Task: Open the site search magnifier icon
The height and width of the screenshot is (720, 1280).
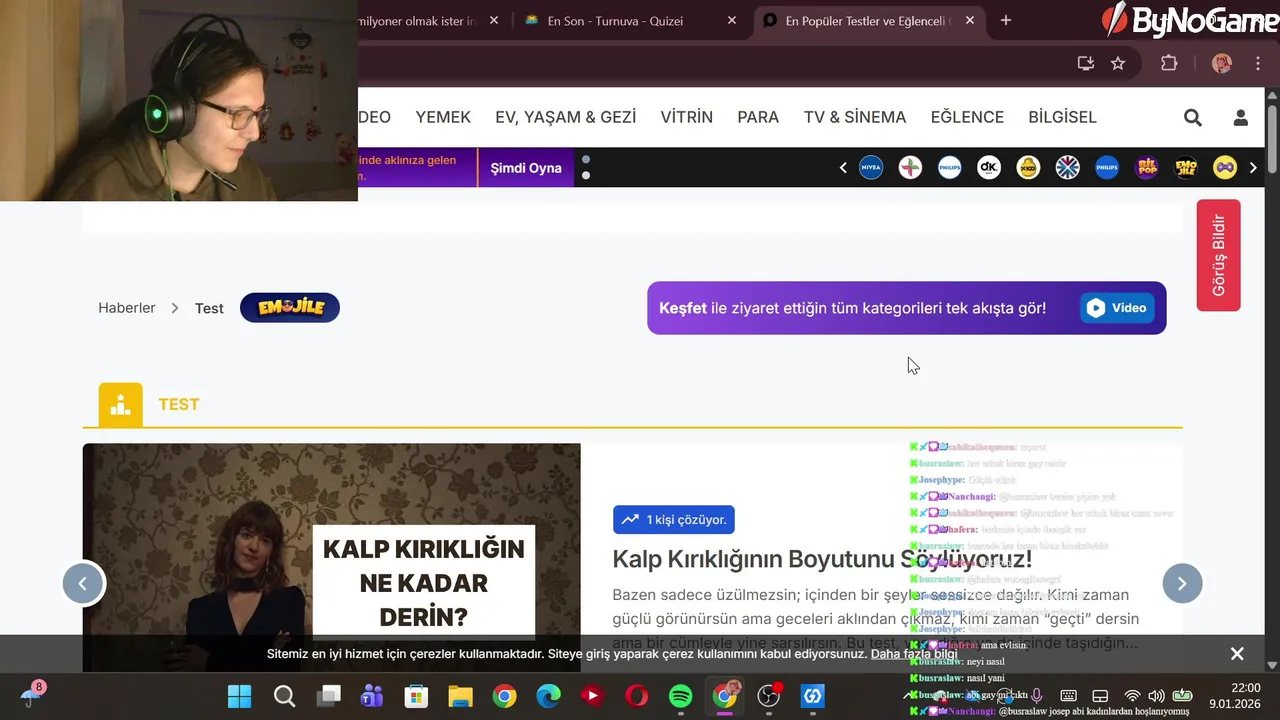Action: [x=1192, y=118]
